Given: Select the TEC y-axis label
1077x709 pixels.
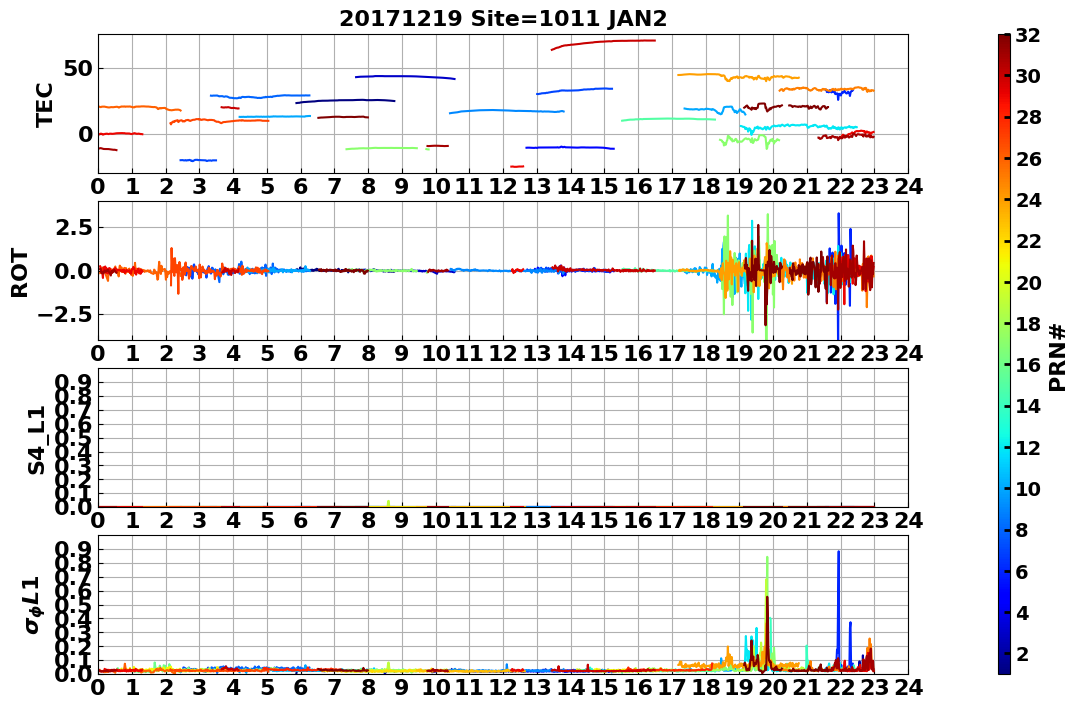Looking at the screenshot, I should [45, 104].
